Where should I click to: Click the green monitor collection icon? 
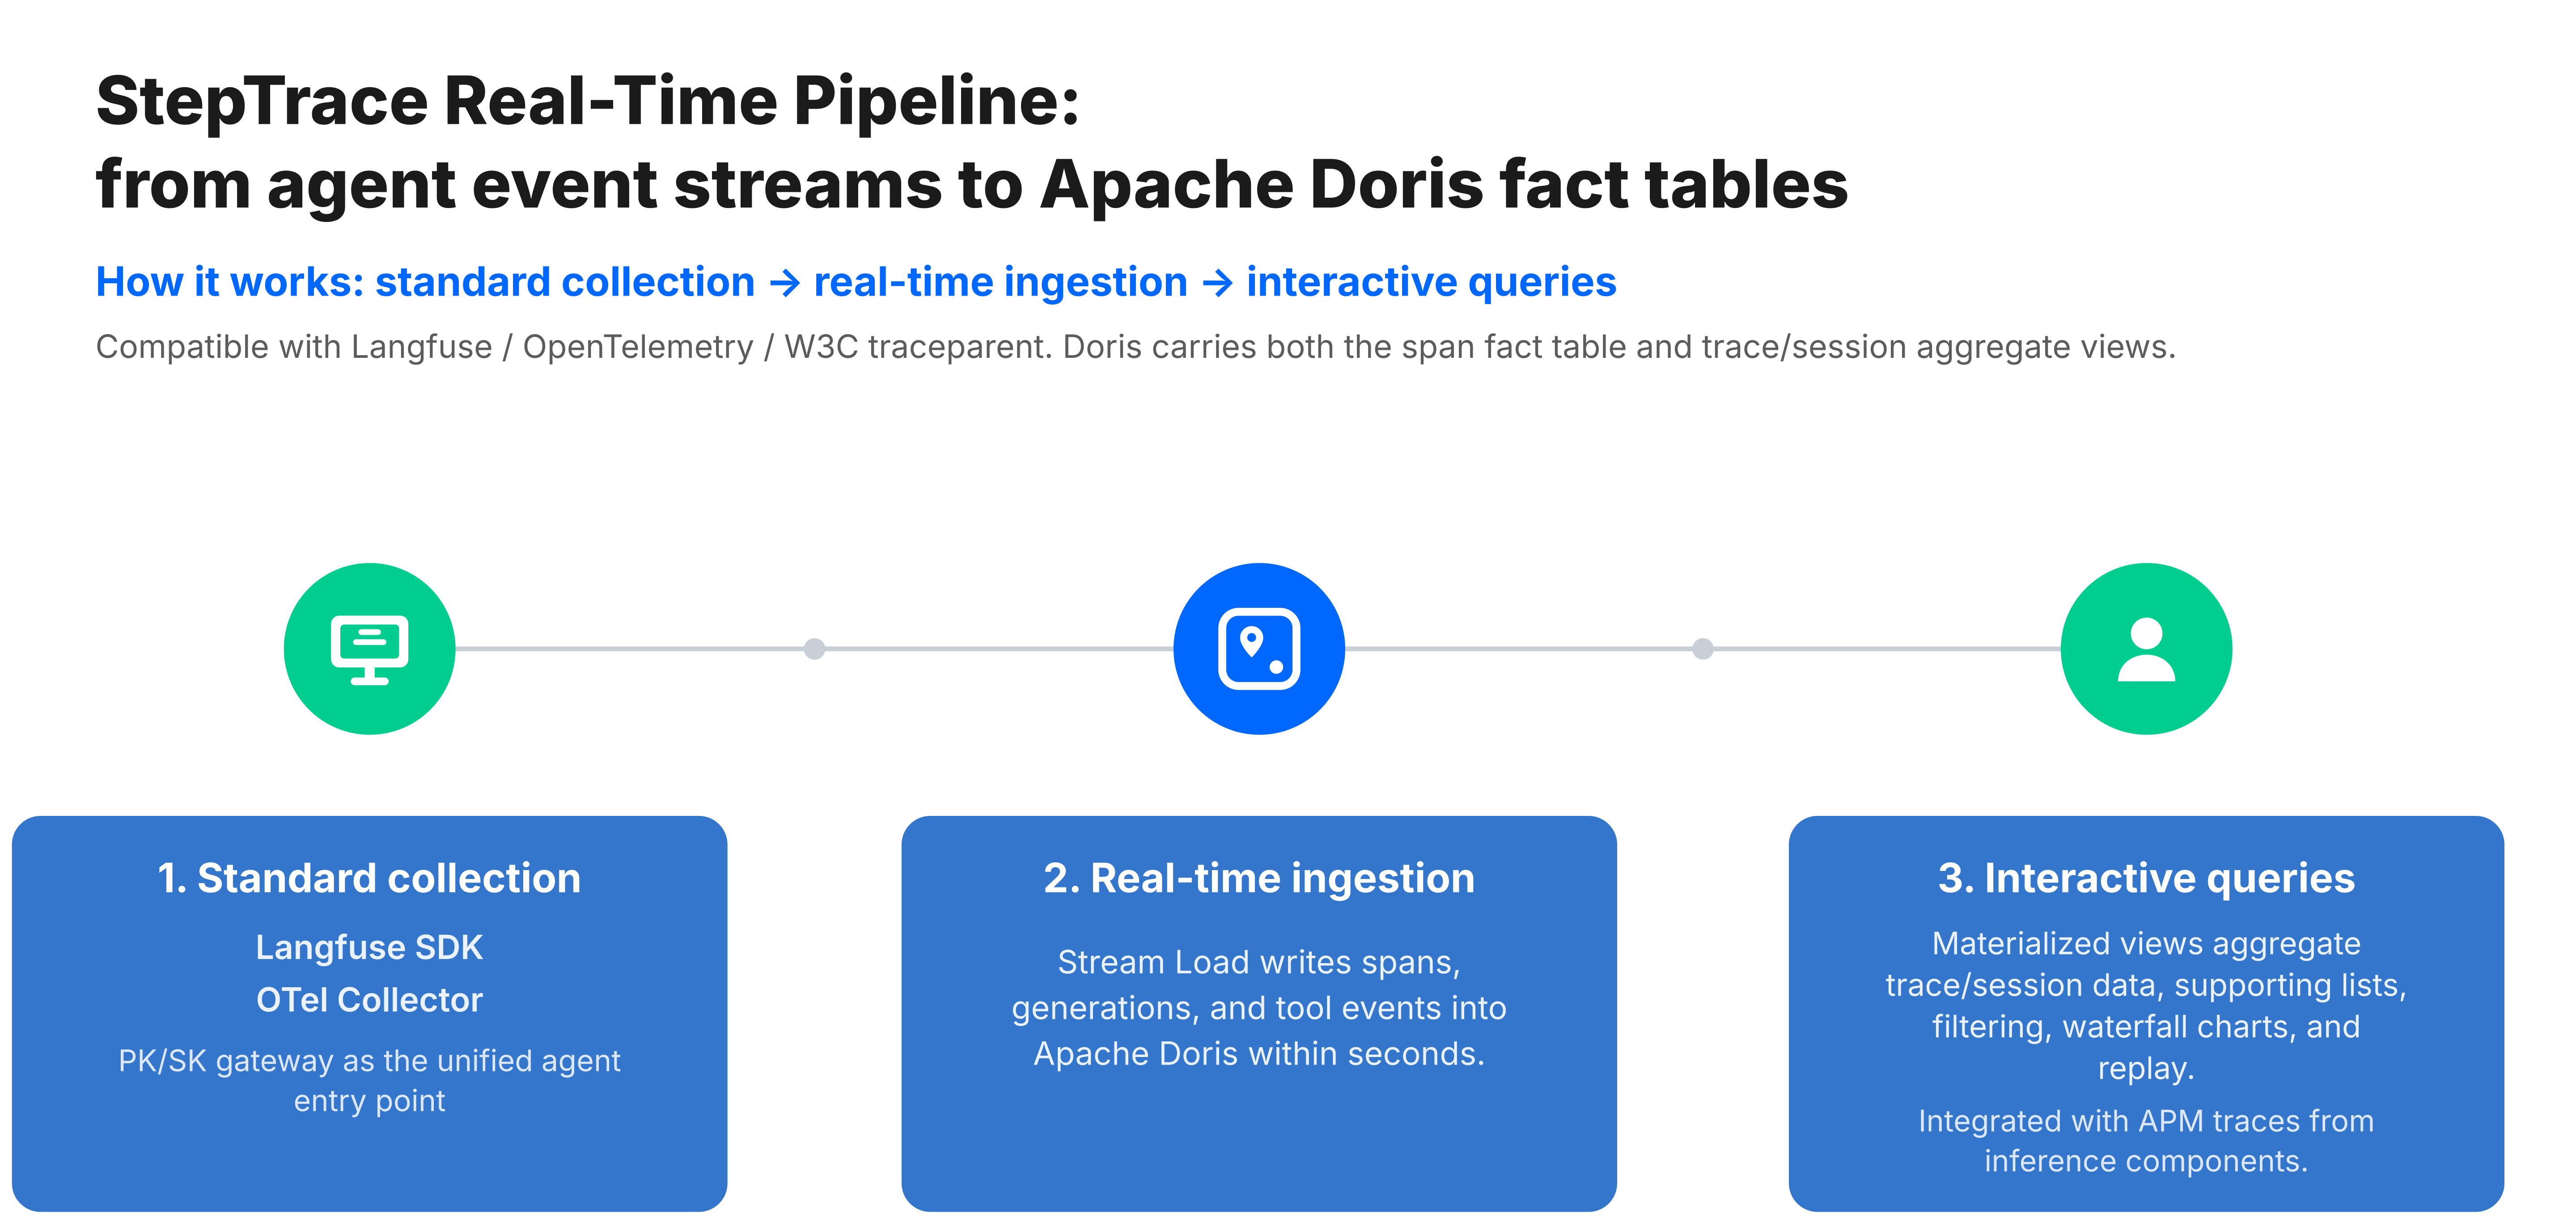(369, 649)
